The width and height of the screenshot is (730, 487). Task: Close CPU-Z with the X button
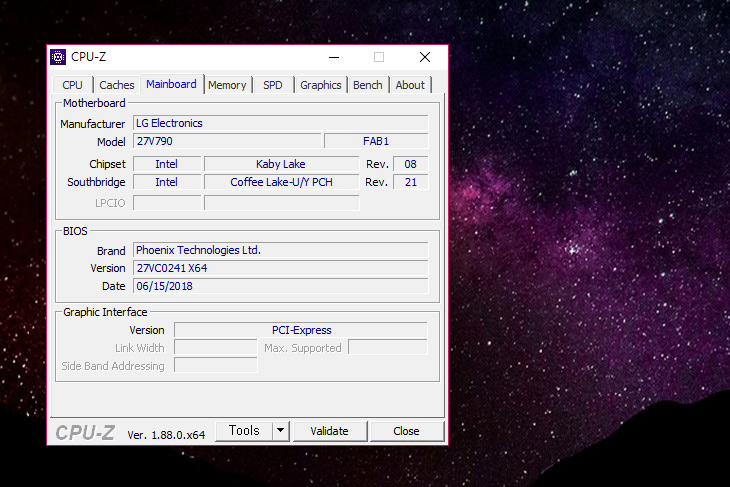click(x=425, y=57)
